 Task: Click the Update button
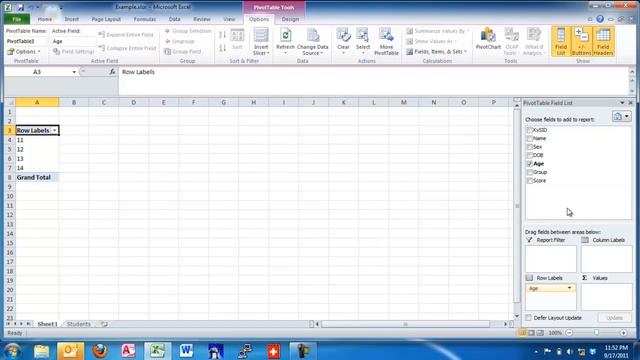tap(614, 318)
